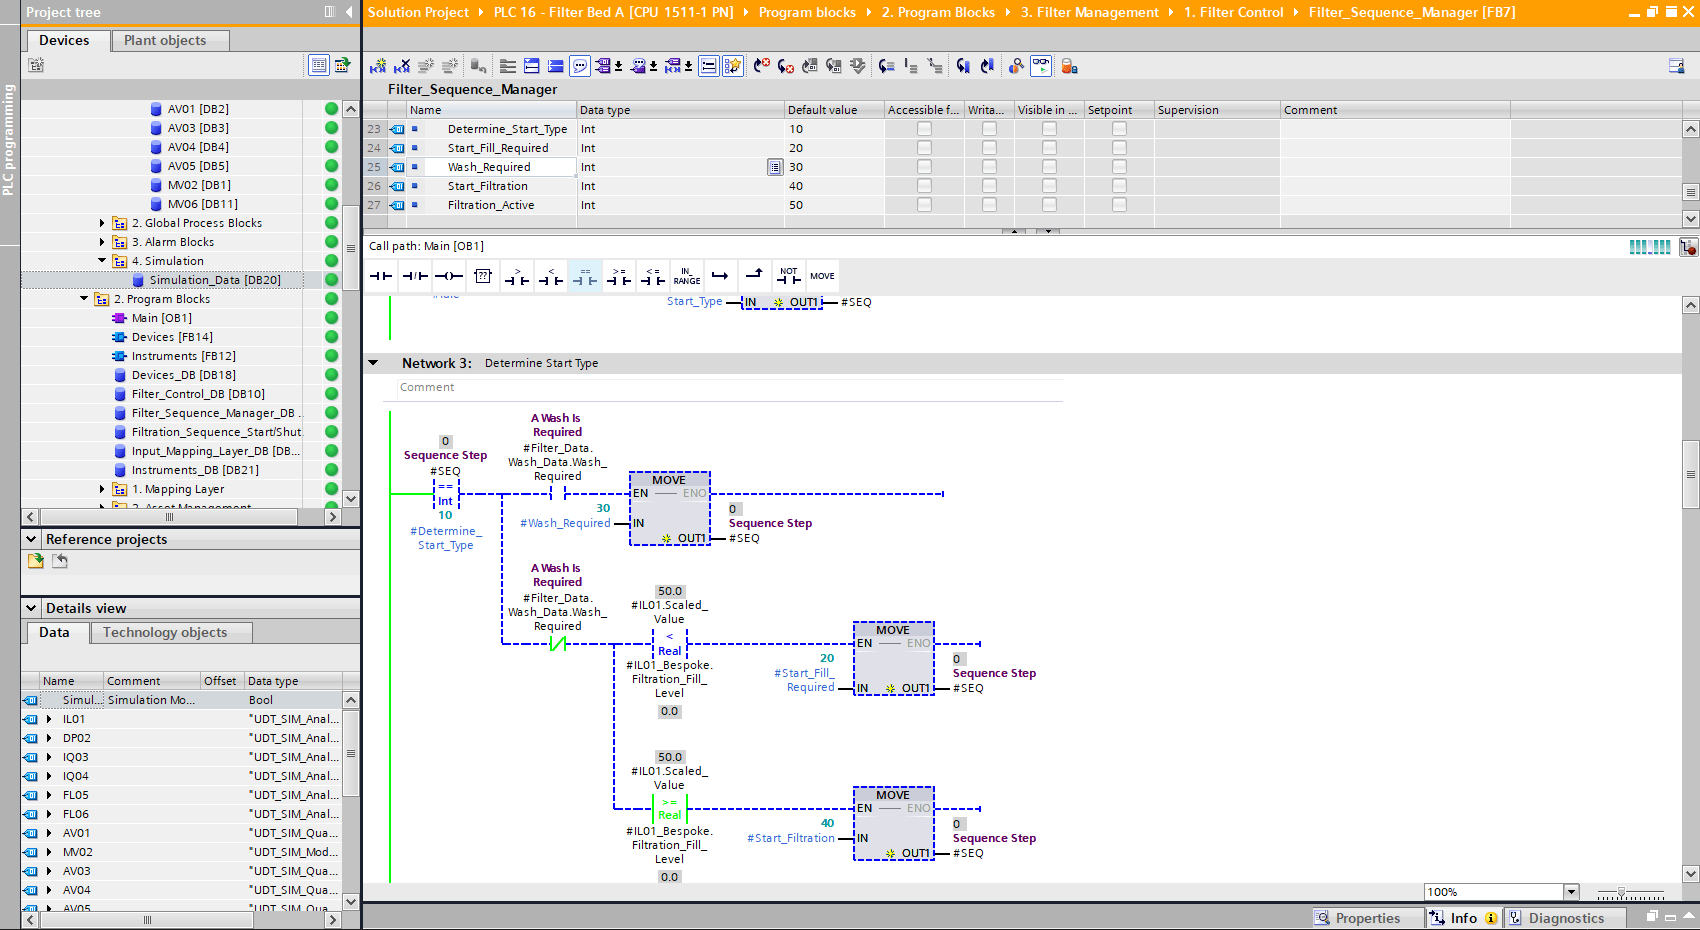Switch to the Plant objects tab
Screen dimensions: 1700x930
point(165,40)
